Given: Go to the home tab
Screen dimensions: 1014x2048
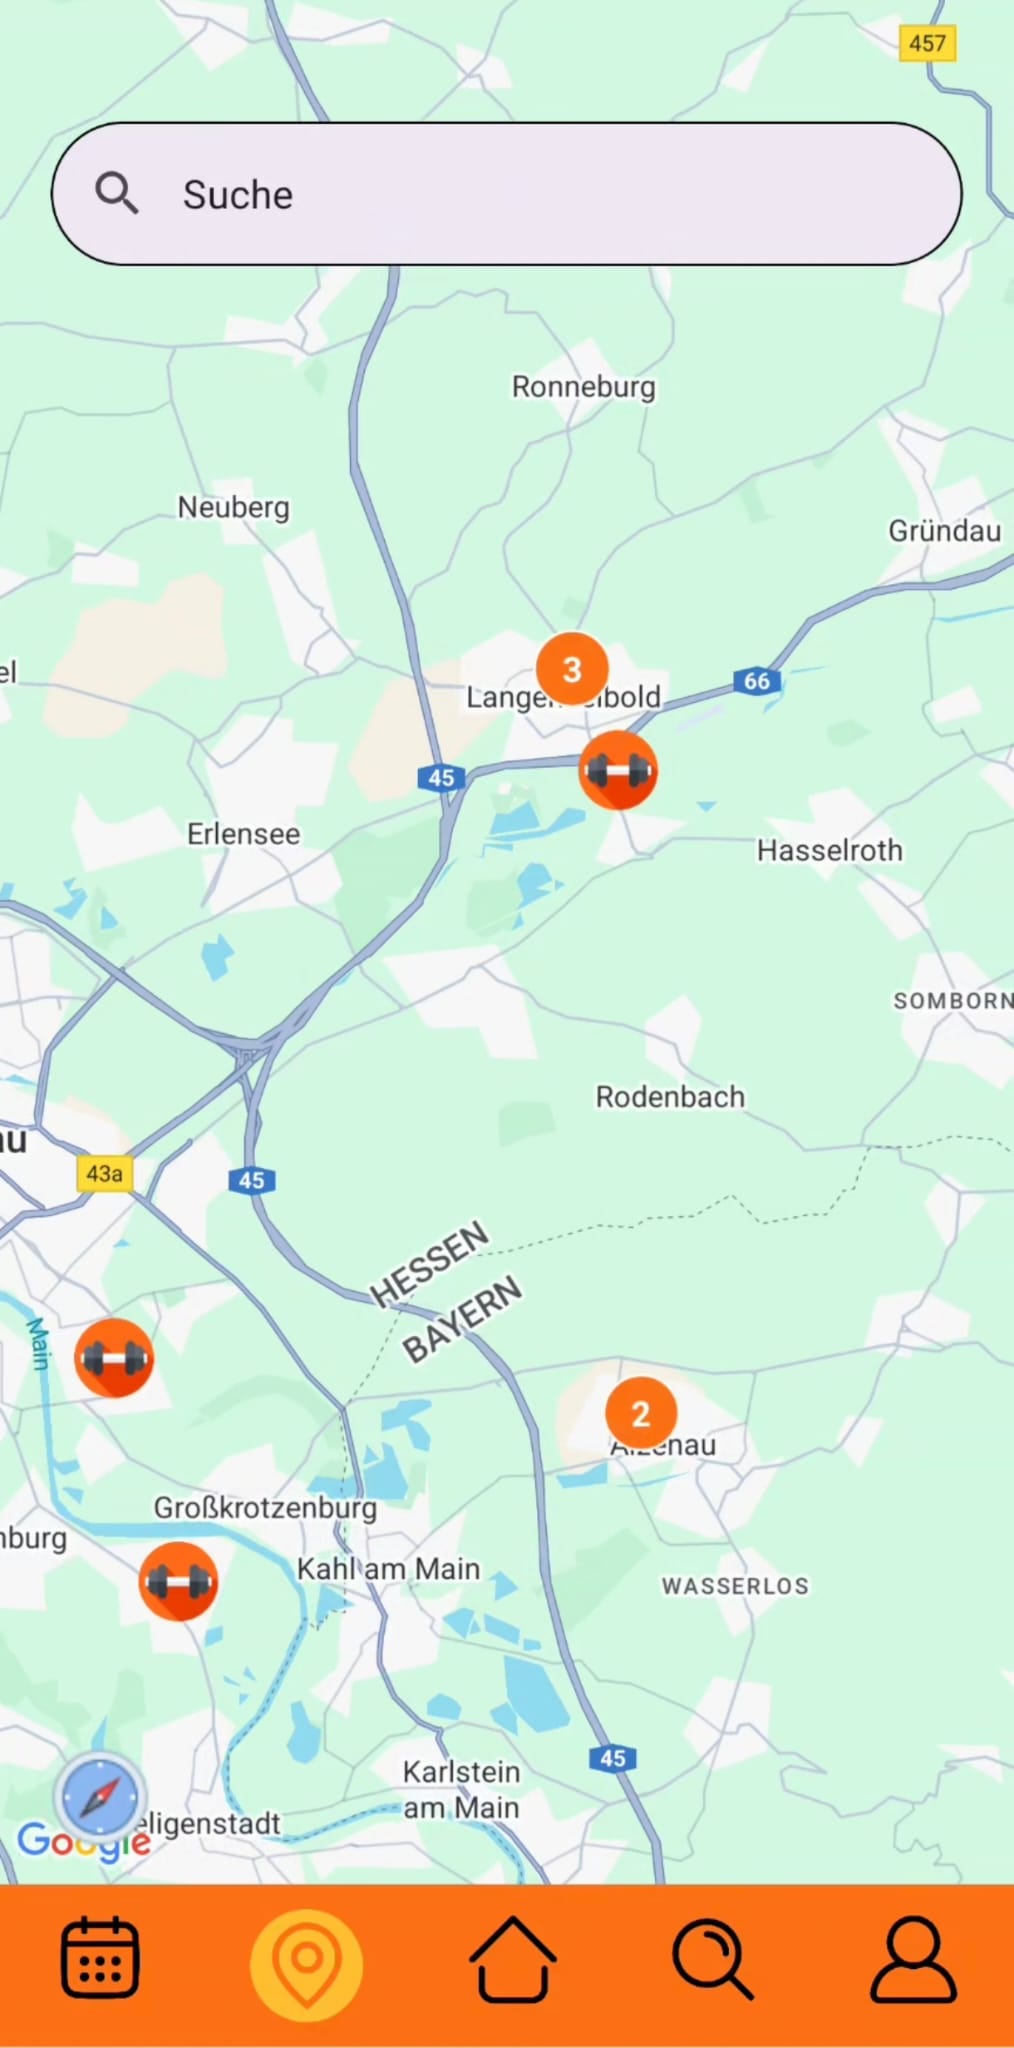Looking at the screenshot, I should (512, 1958).
